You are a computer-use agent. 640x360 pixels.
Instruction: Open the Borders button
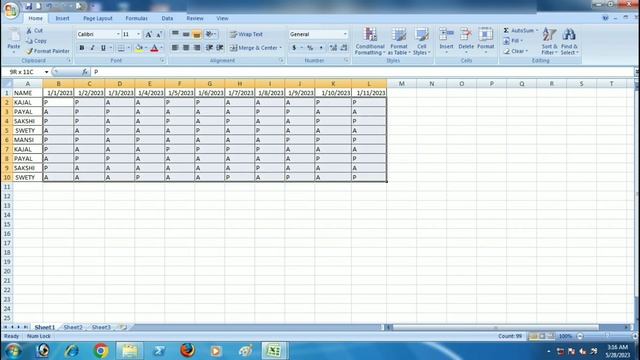pos(121,48)
